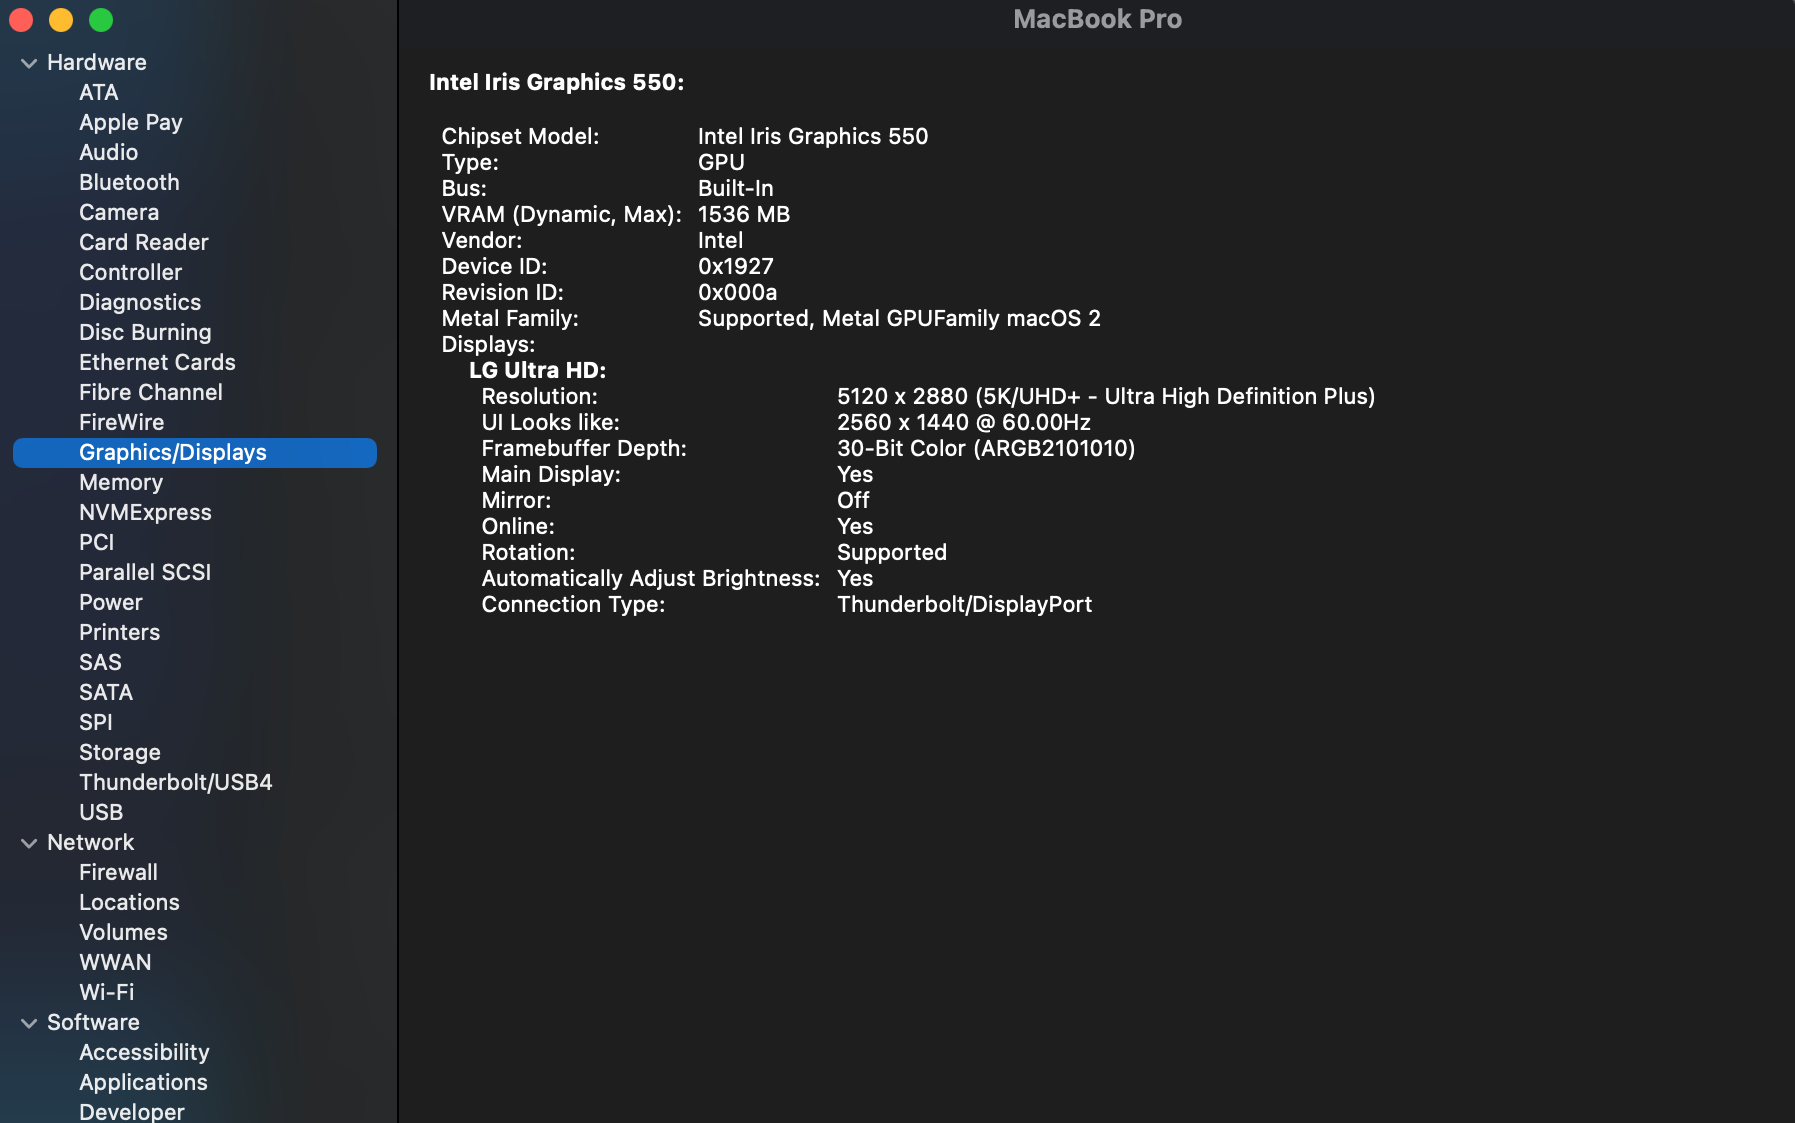Select Volumes under Network
1795x1123 pixels.
tap(124, 932)
